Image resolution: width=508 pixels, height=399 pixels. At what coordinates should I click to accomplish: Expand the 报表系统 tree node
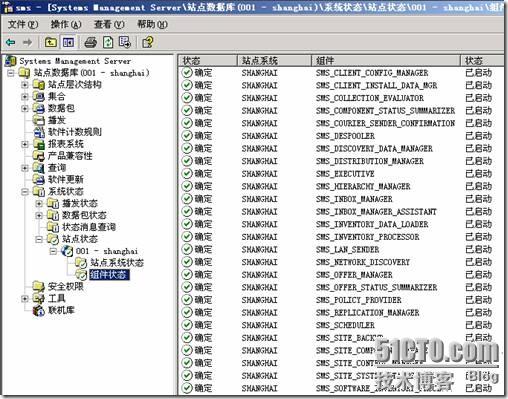click(25, 144)
